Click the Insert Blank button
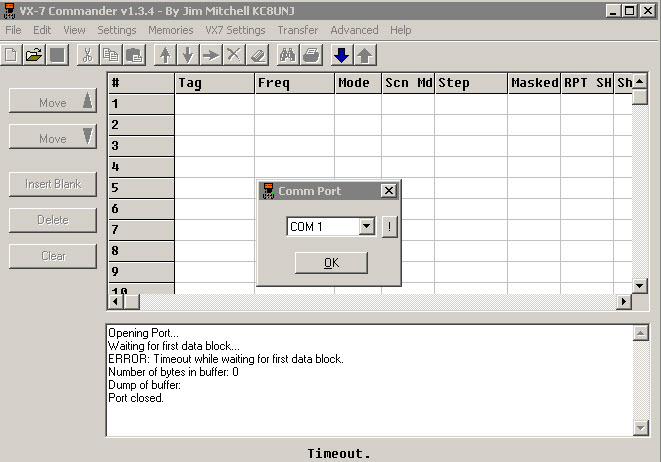Viewport: 661px width, 462px height. [x=53, y=184]
